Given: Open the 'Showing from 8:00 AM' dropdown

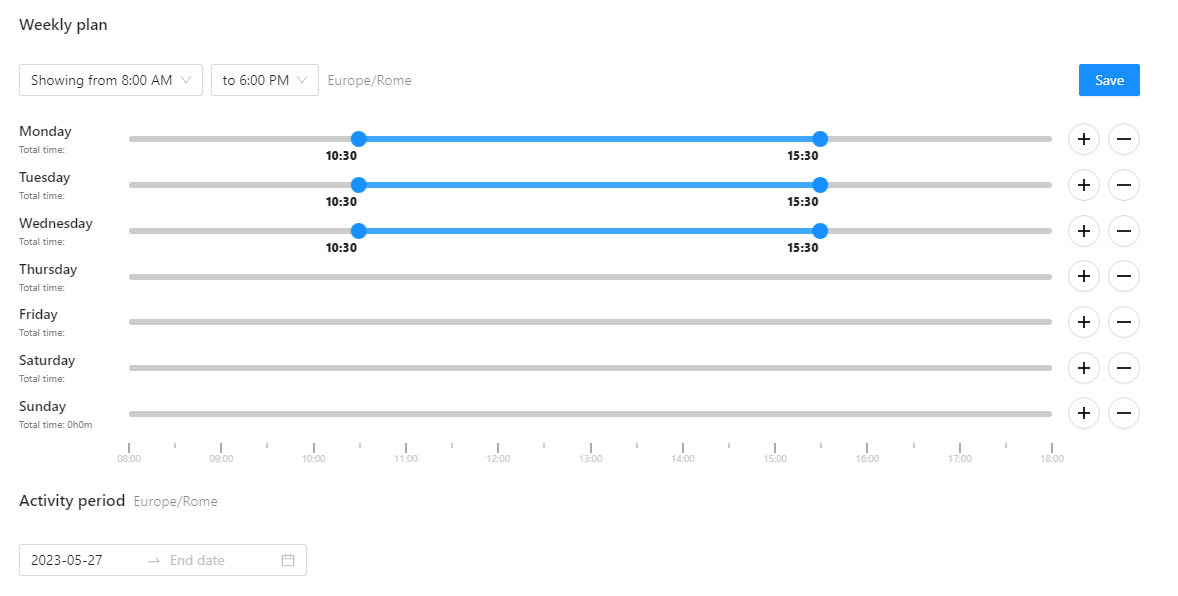Looking at the screenshot, I should click(x=110, y=80).
